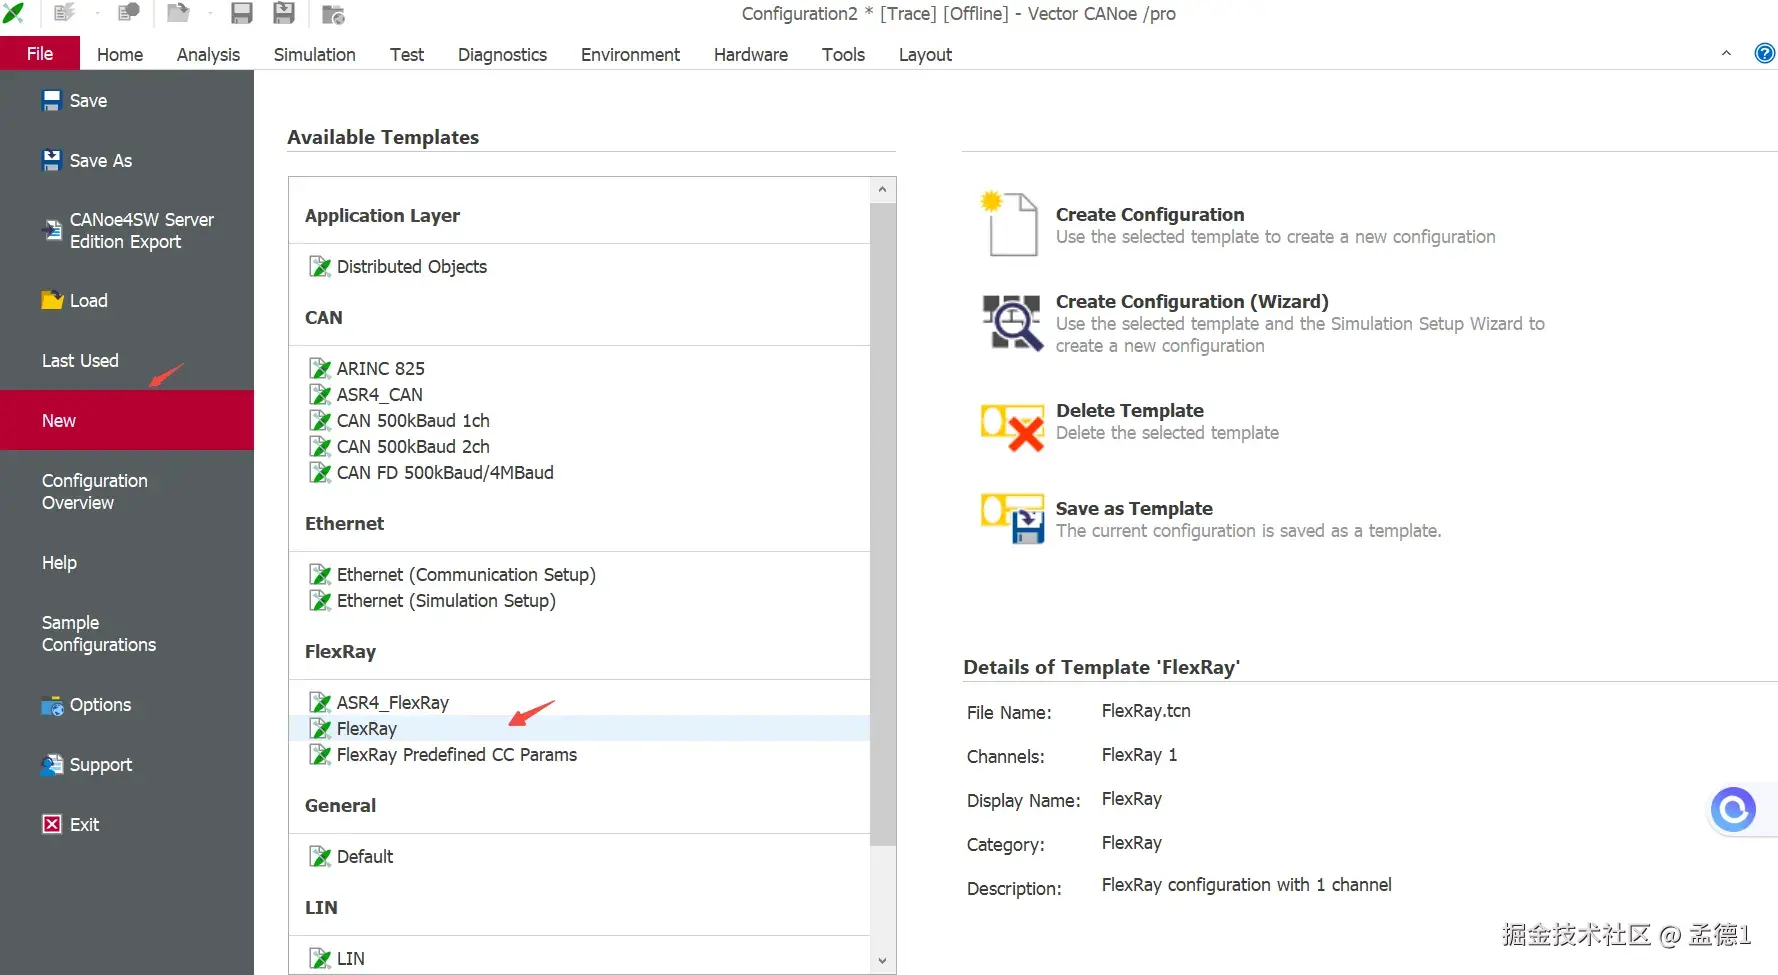Choose Save As in the File sidebar
The image size is (1778, 975).
(x=127, y=161)
